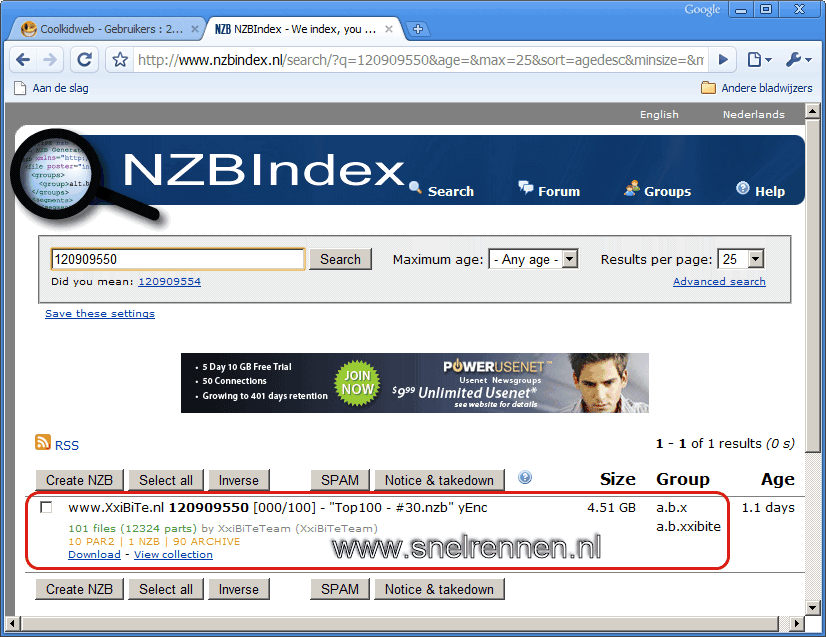Bookmark this page with the star icon
Viewport: 826px width, 637px height.
click(x=120, y=60)
